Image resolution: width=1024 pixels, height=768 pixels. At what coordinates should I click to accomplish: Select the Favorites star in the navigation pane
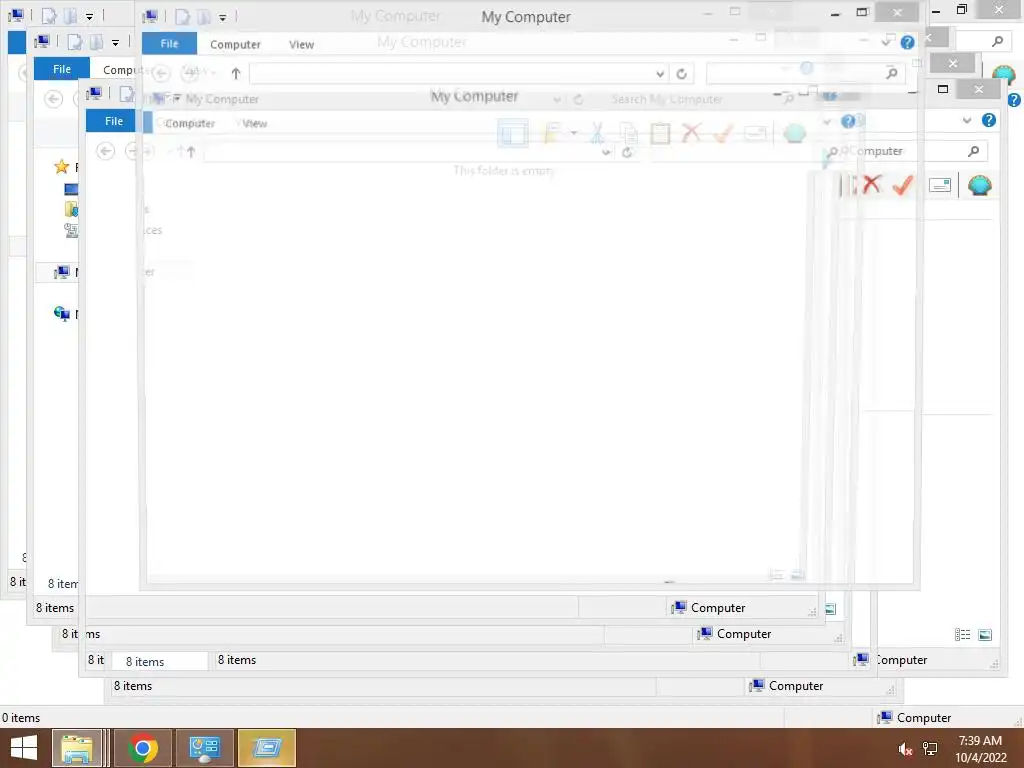(61, 167)
